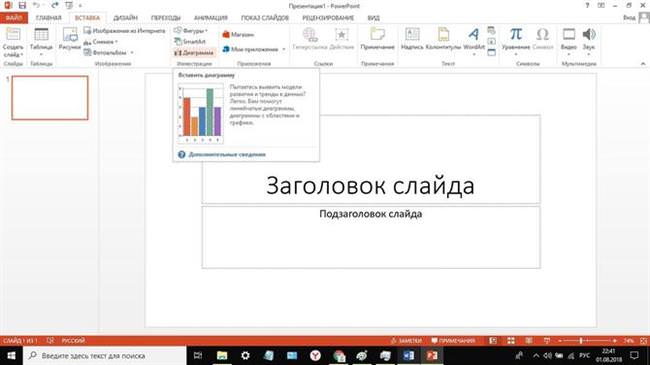Open the Мои приложения dropdown arrow
The image size is (650, 365).
tap(284, 49)
